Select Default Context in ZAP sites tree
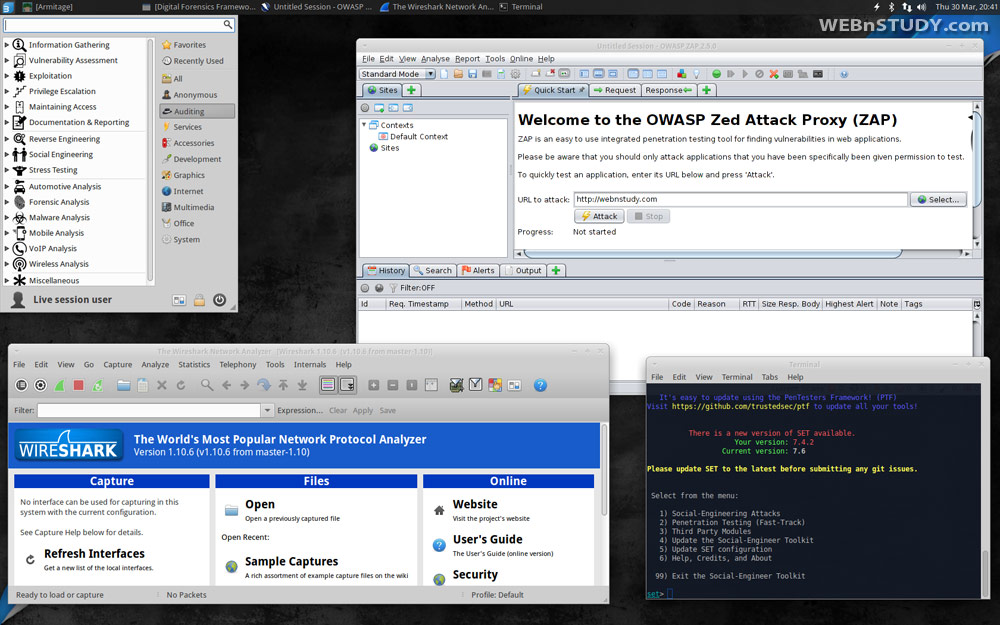The image size is (1000, 625). [418, 136]
